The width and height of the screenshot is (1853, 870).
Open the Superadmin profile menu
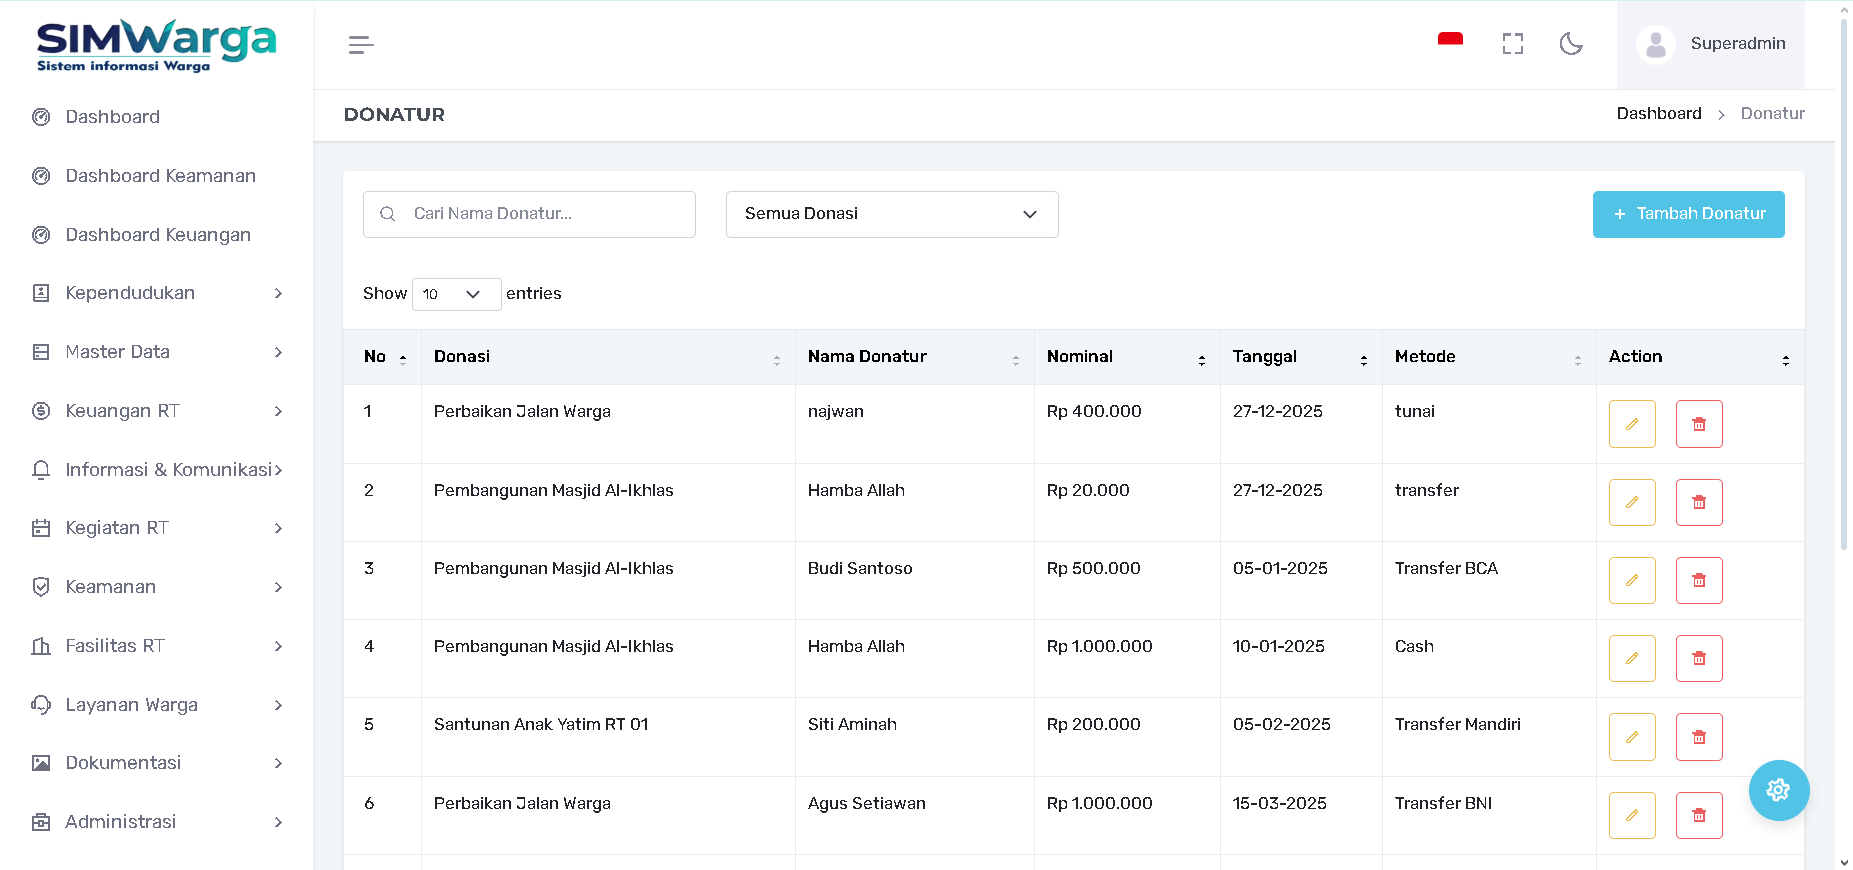coord(1711,44)
